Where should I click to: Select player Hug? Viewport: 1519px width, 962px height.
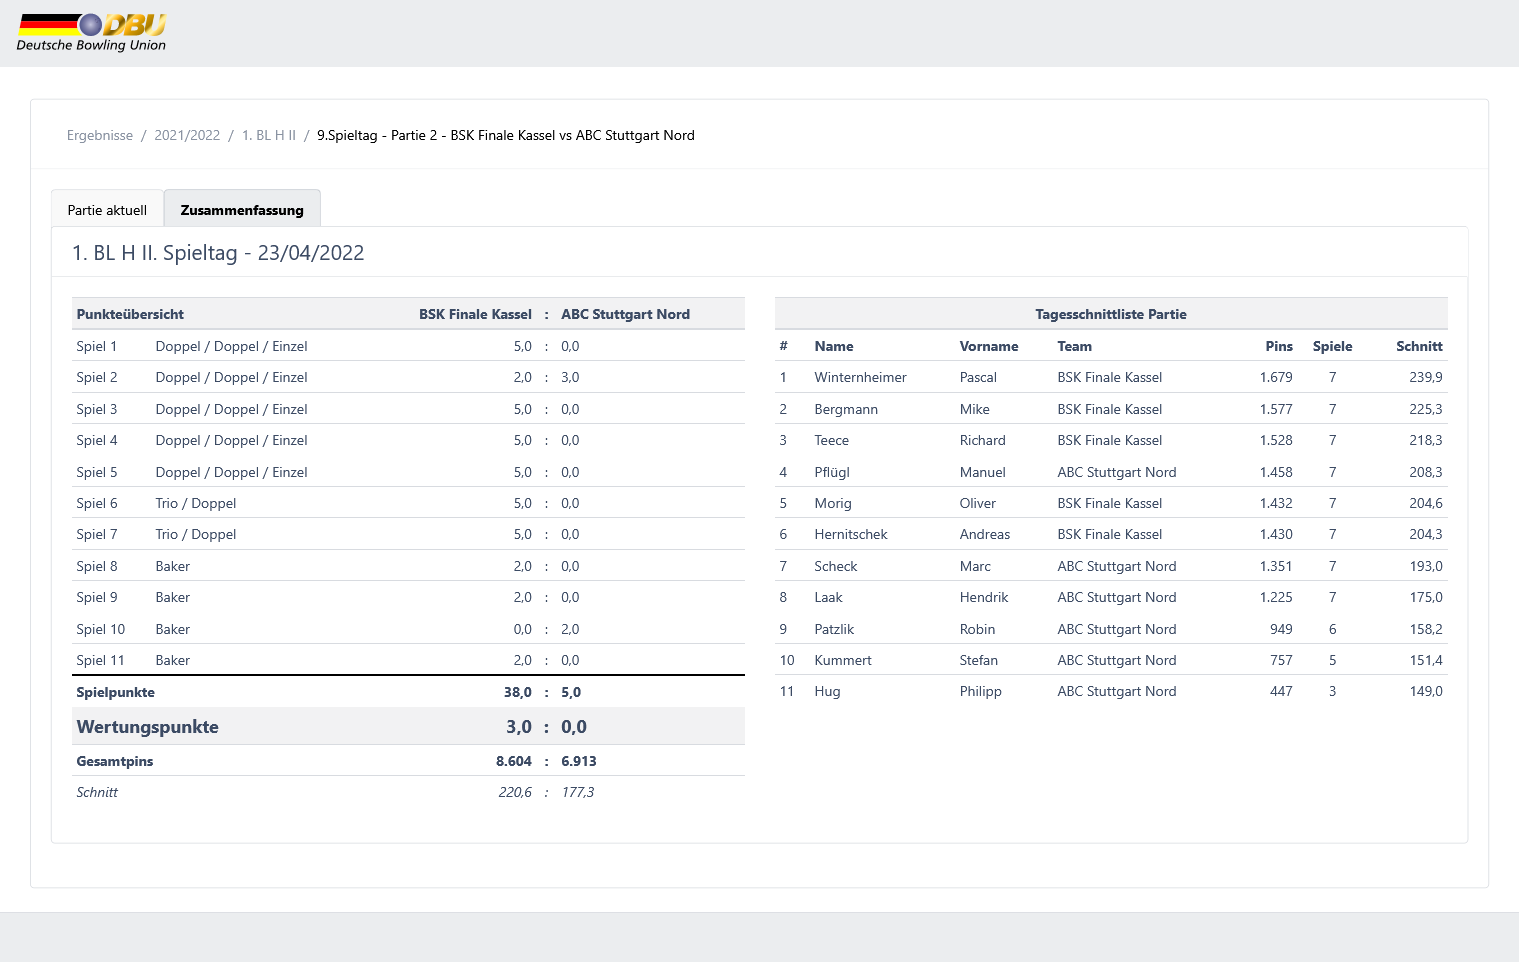pyautogui.click(x=827, y=691)
